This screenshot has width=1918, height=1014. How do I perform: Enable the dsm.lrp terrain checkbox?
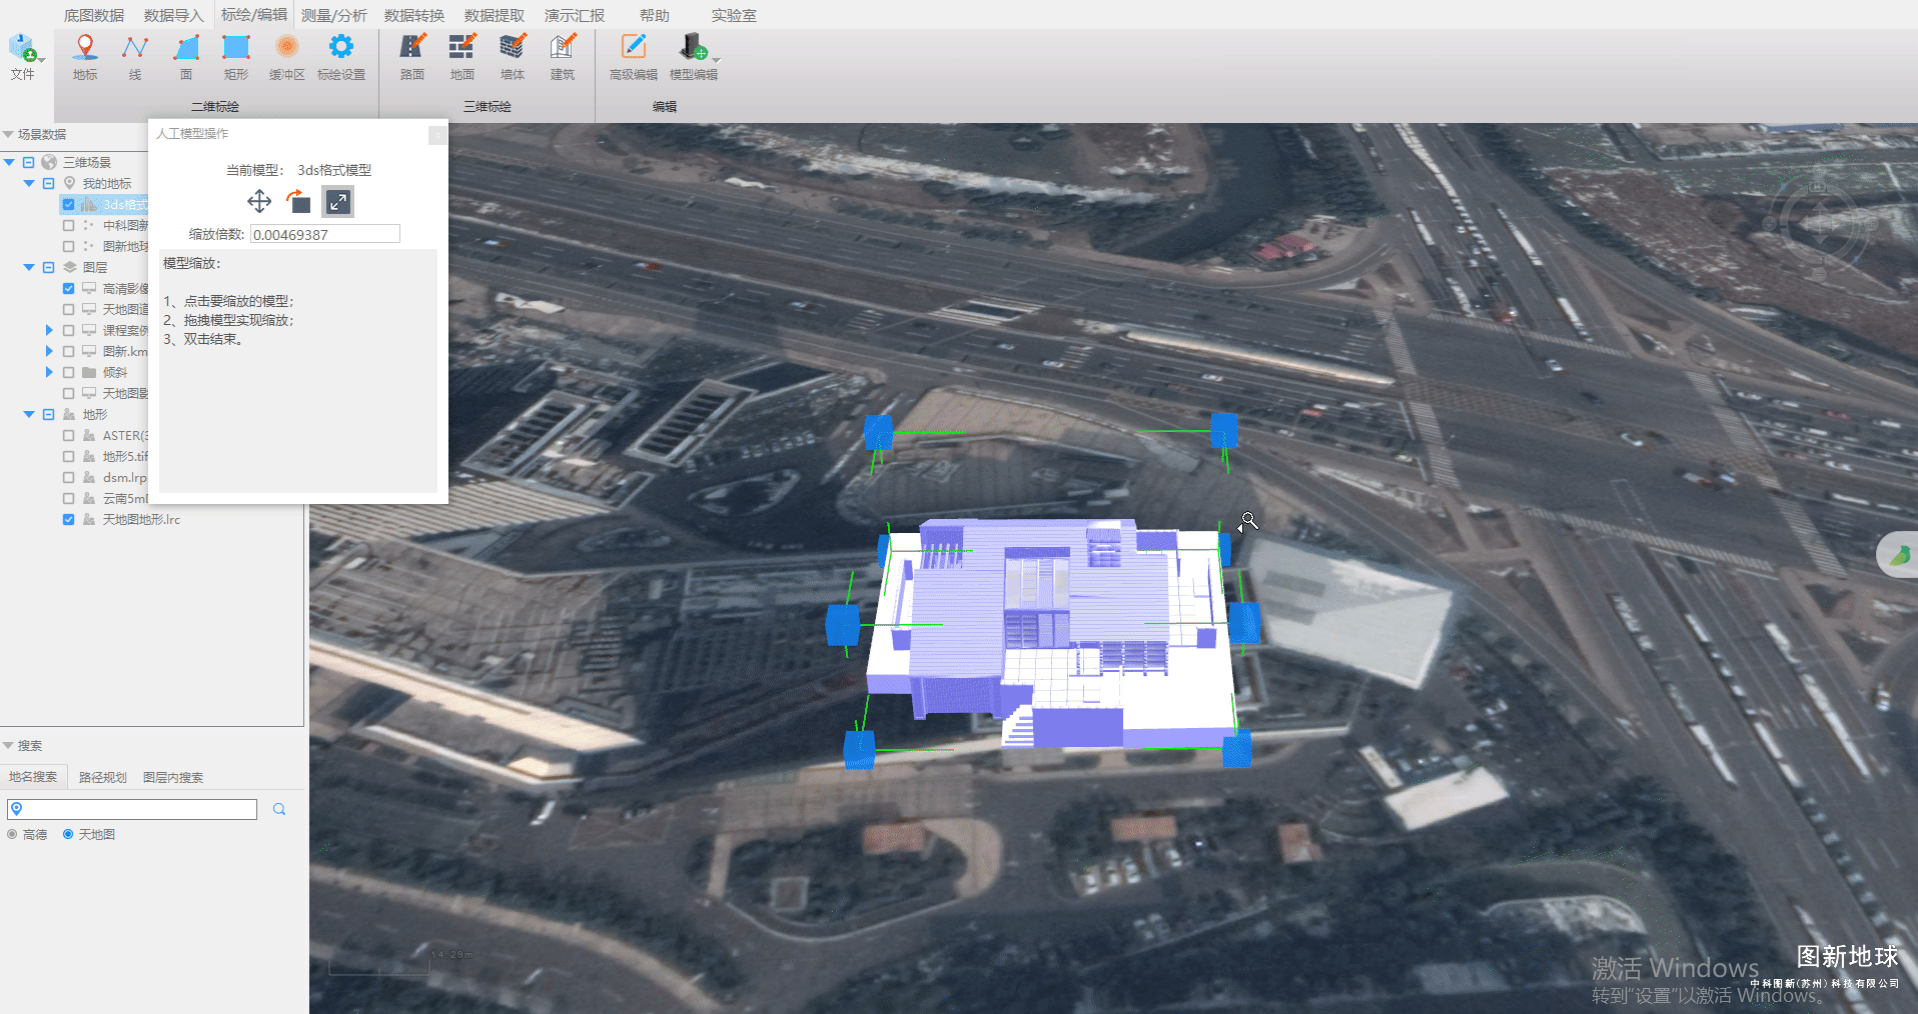tap(68, 477)
